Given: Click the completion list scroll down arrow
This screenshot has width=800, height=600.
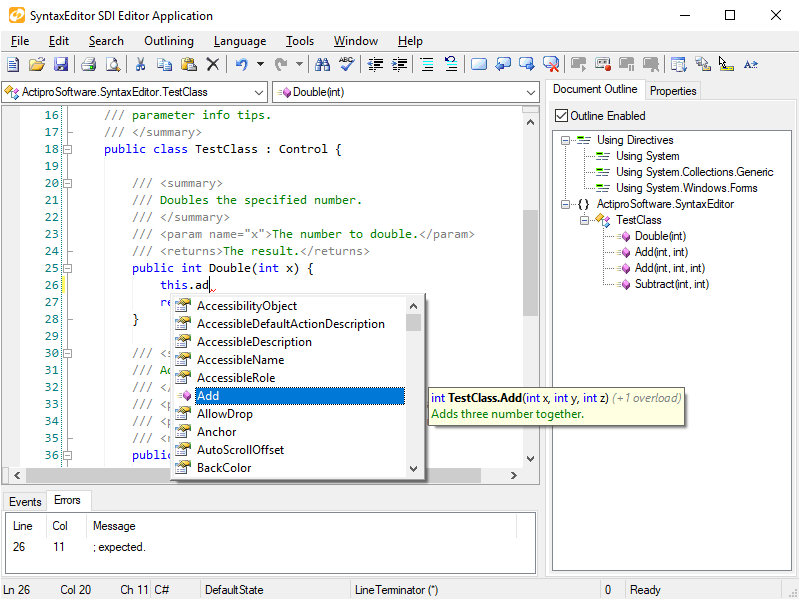Looking at the screenshot, I should tap(413, 468).
